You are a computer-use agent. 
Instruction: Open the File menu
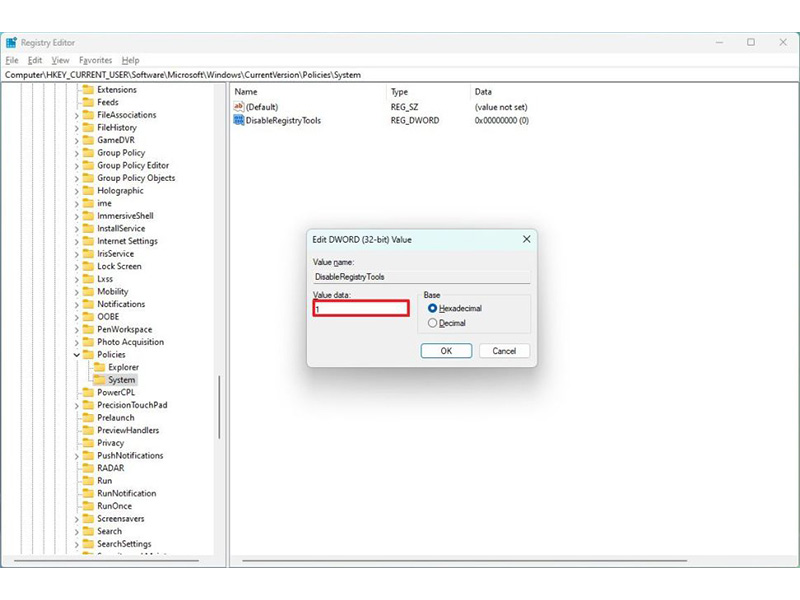12,60
